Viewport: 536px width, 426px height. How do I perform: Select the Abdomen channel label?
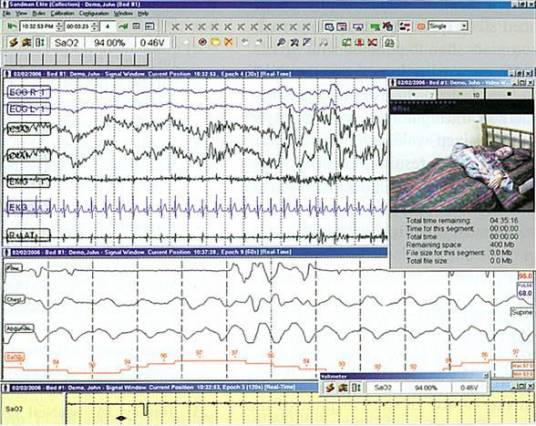point(20,329)
